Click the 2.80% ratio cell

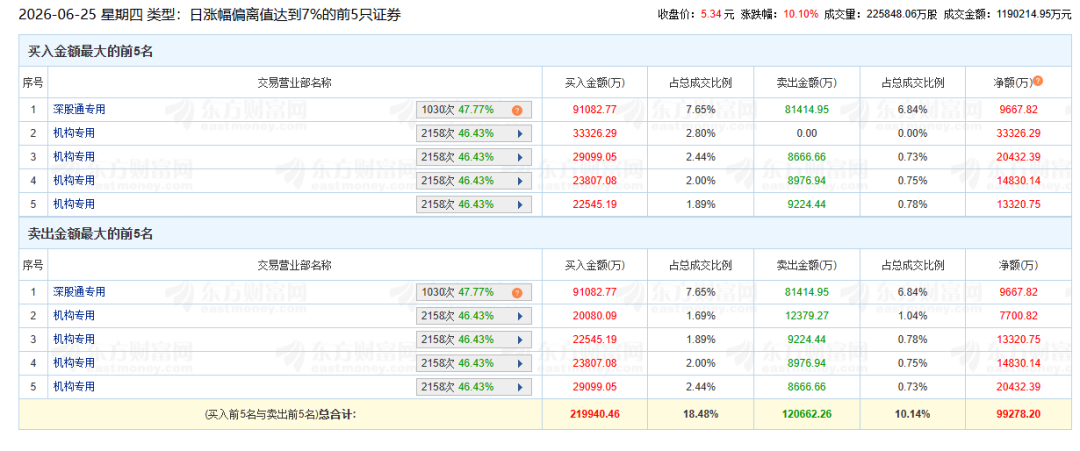[700, 133]
